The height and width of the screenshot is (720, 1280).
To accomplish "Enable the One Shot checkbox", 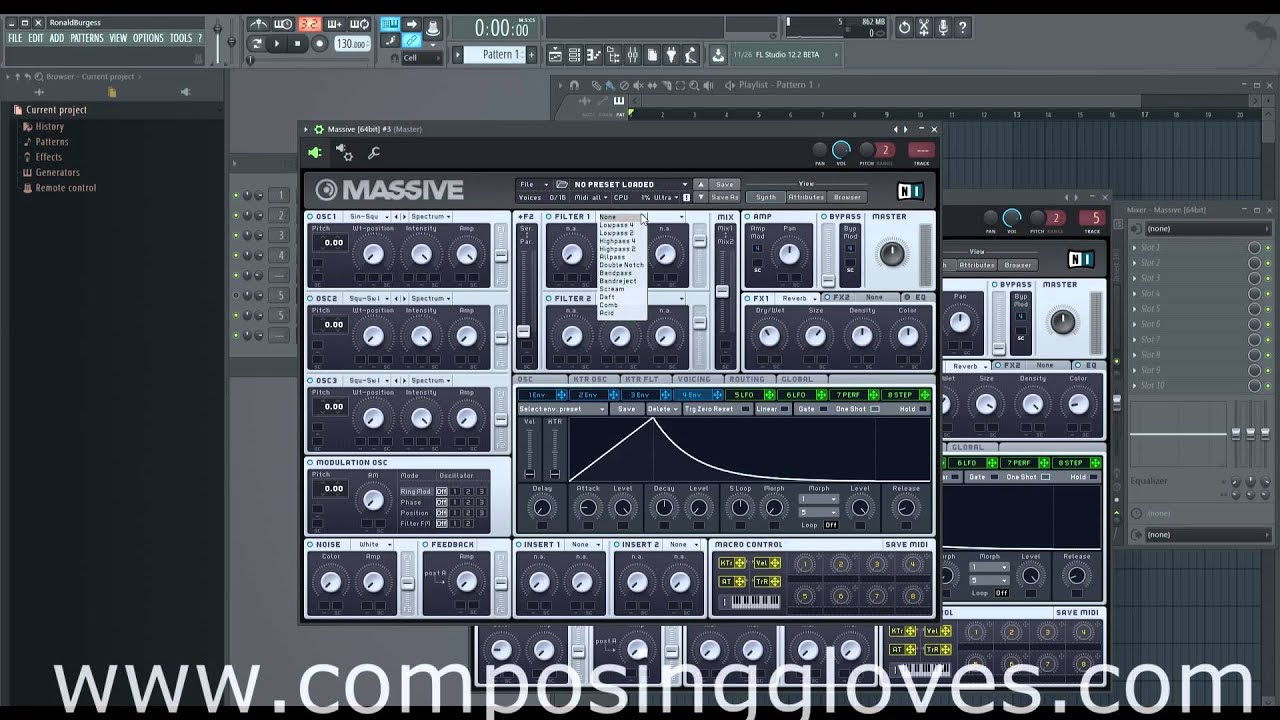I will click(876, 409).
